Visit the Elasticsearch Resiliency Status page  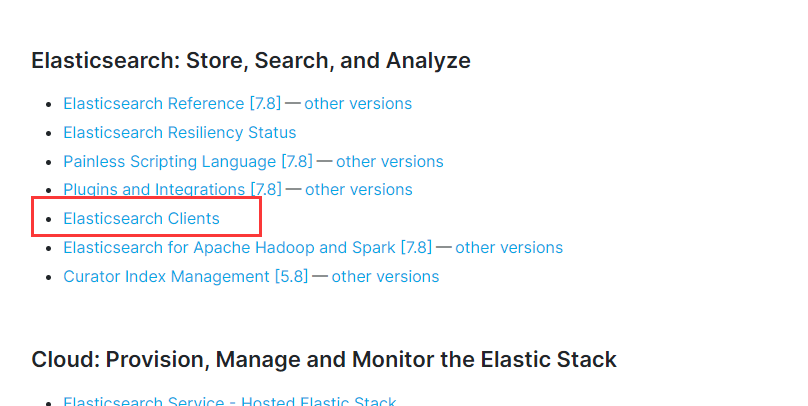coord(179,132)
